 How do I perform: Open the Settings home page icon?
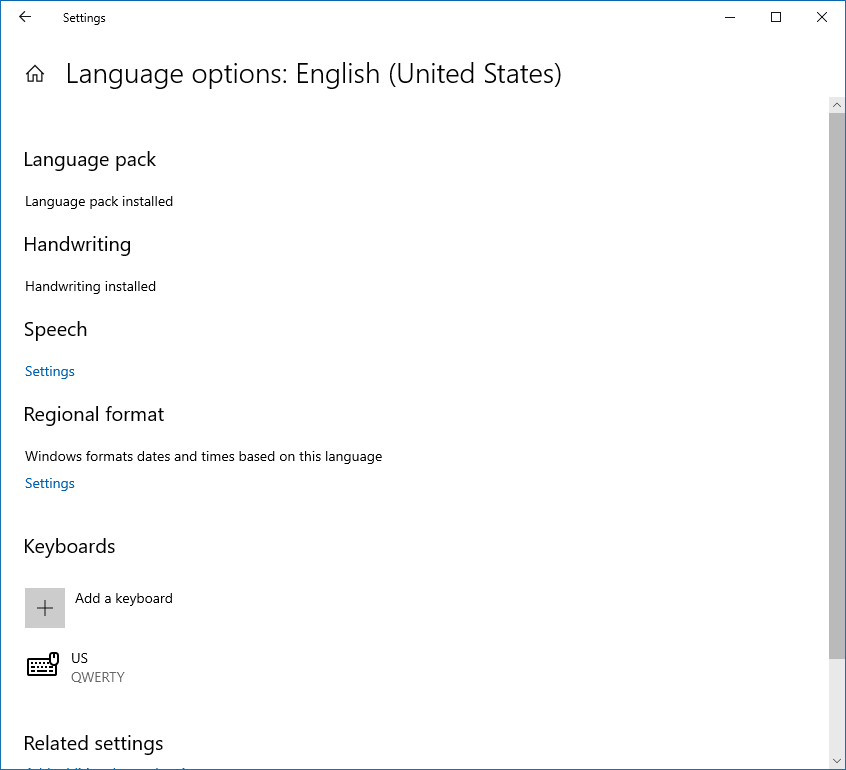pos(35,74)
